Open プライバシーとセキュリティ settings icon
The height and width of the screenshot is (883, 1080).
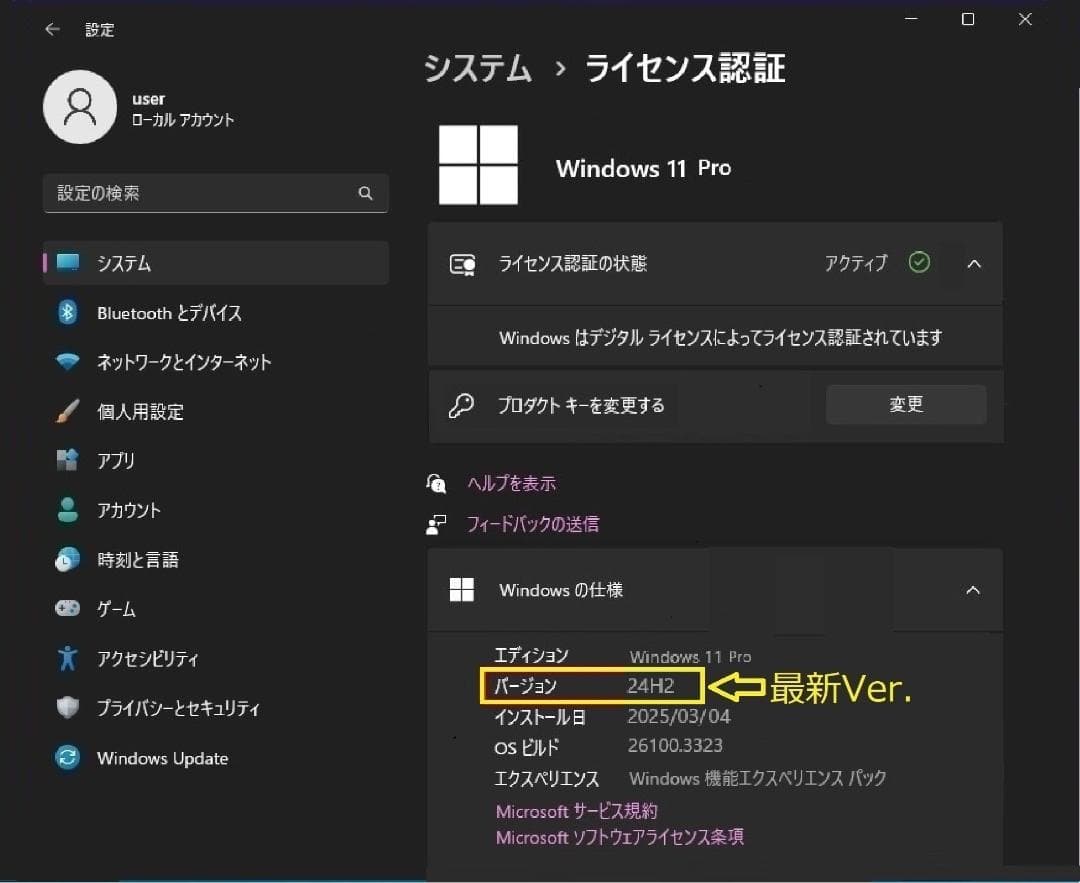click(67, 708)
